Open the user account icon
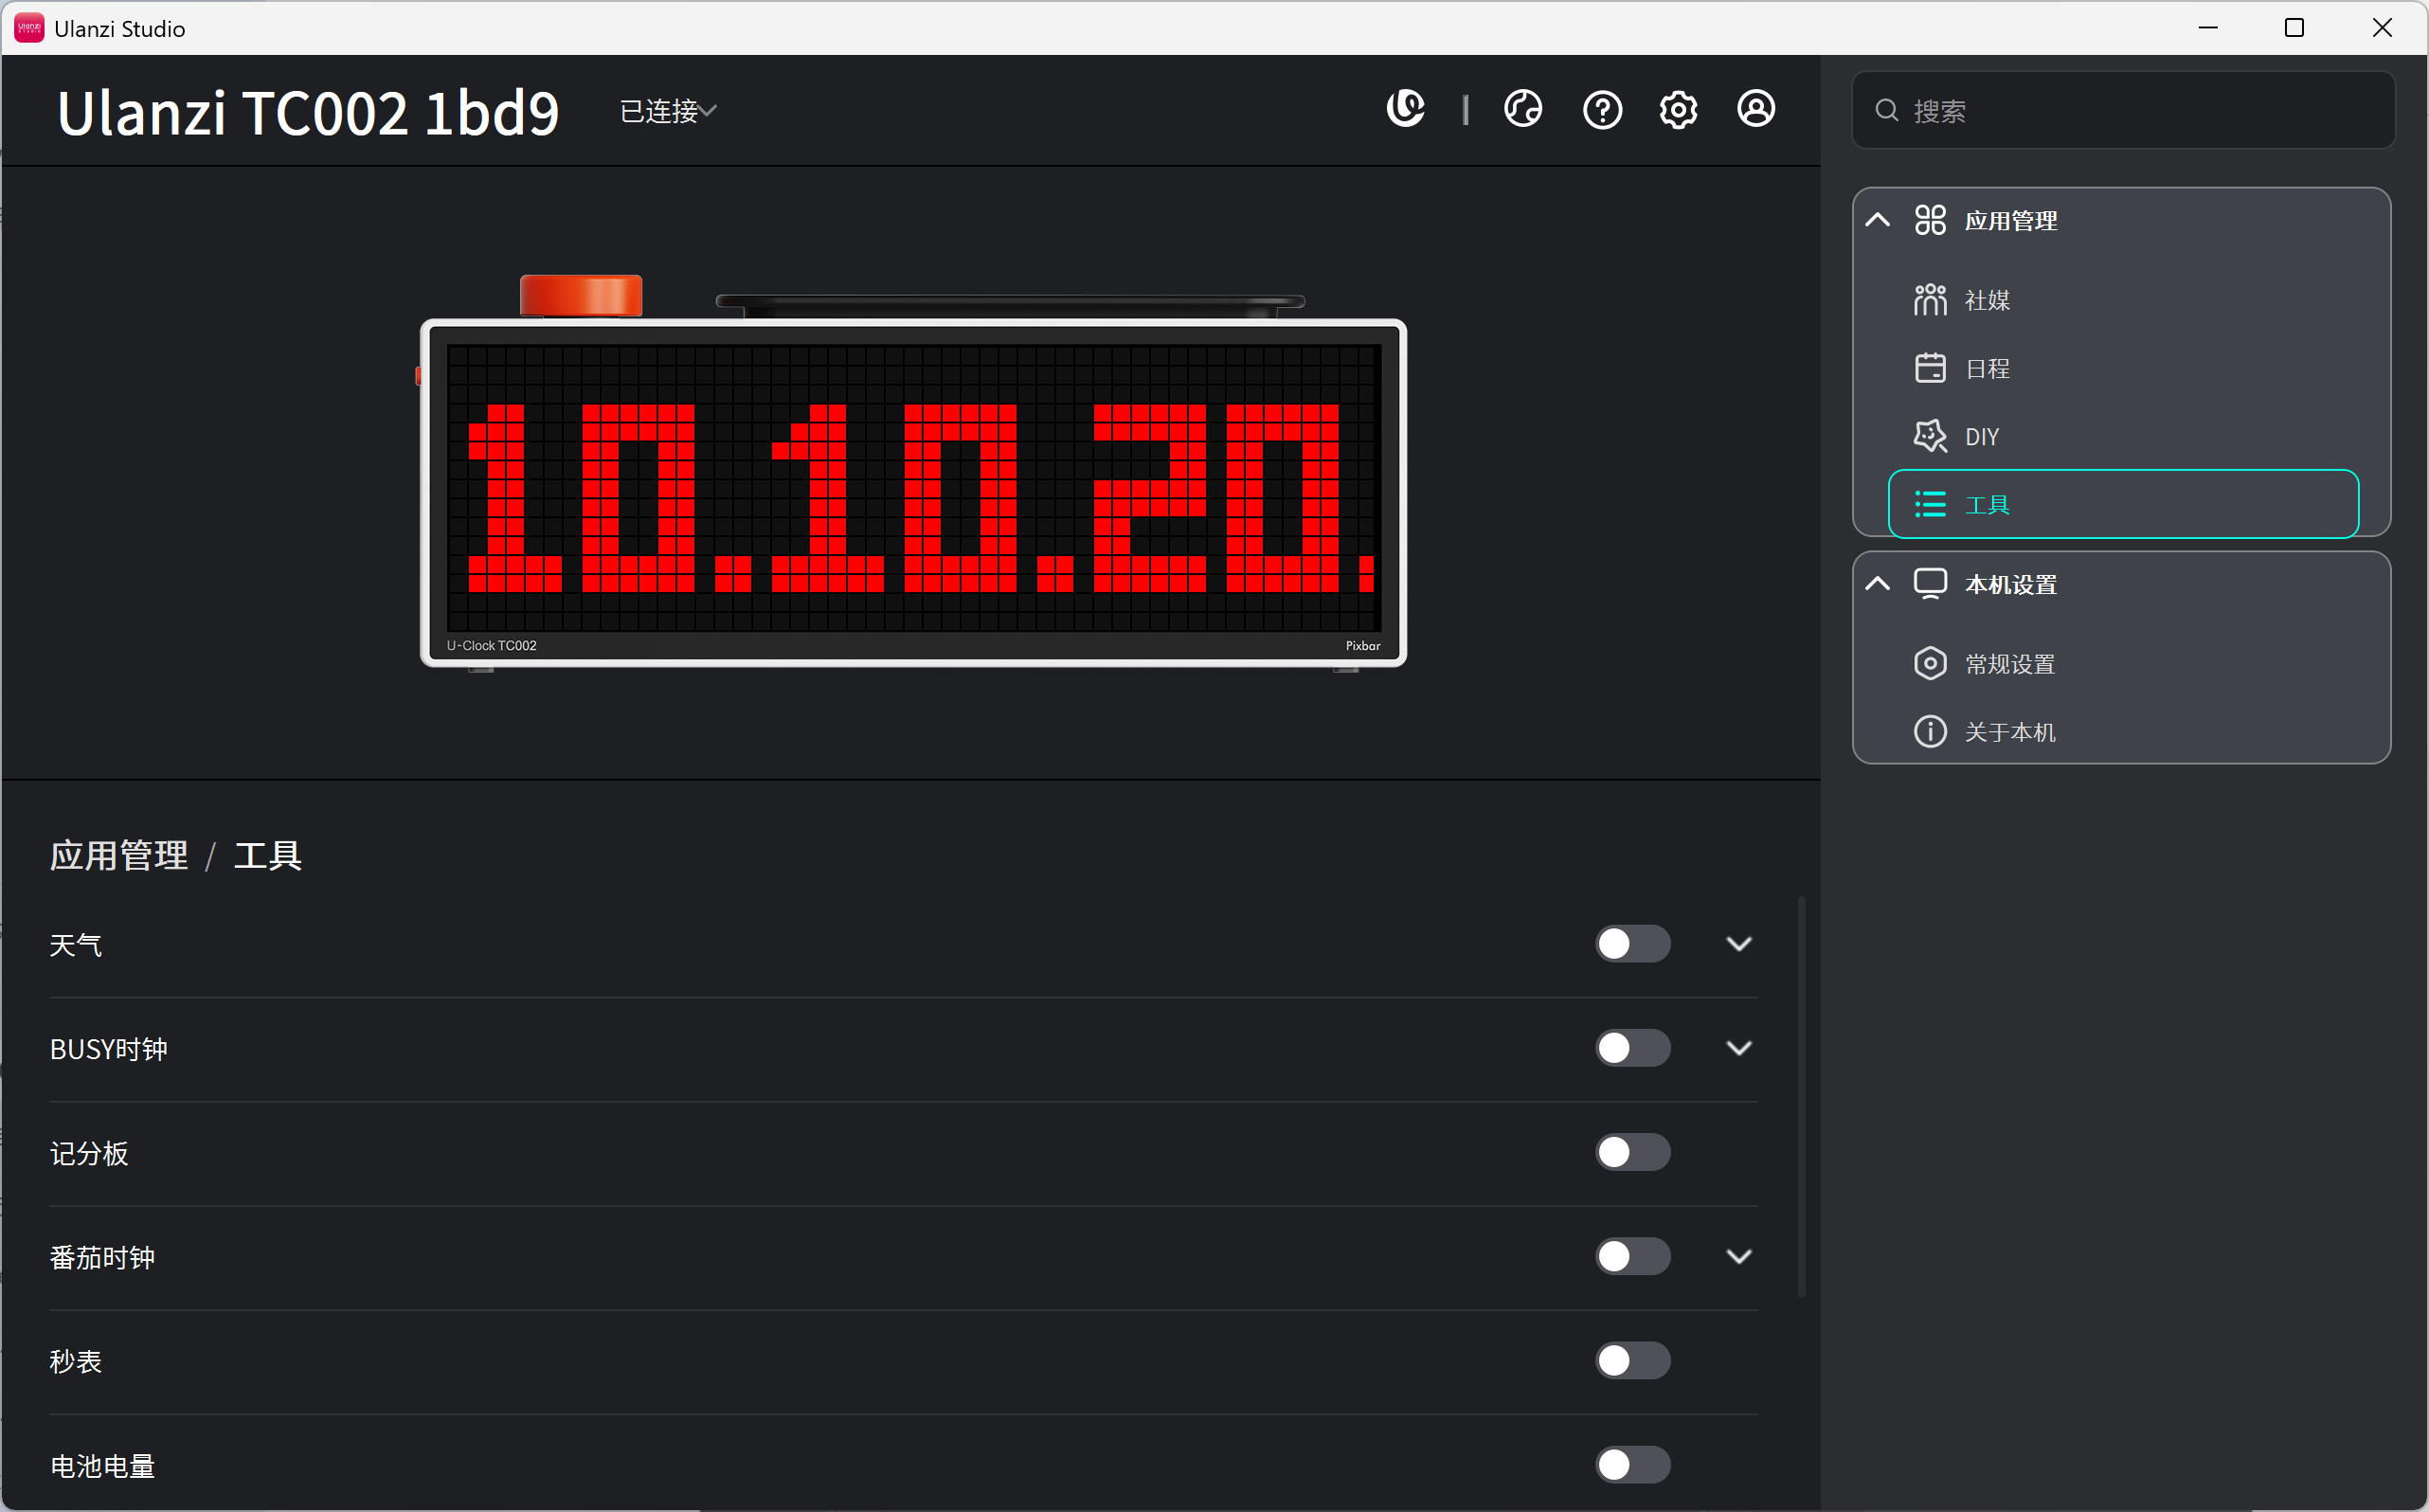The height and width of the screenshot is (1512, 2429). tap(1756, 109)
